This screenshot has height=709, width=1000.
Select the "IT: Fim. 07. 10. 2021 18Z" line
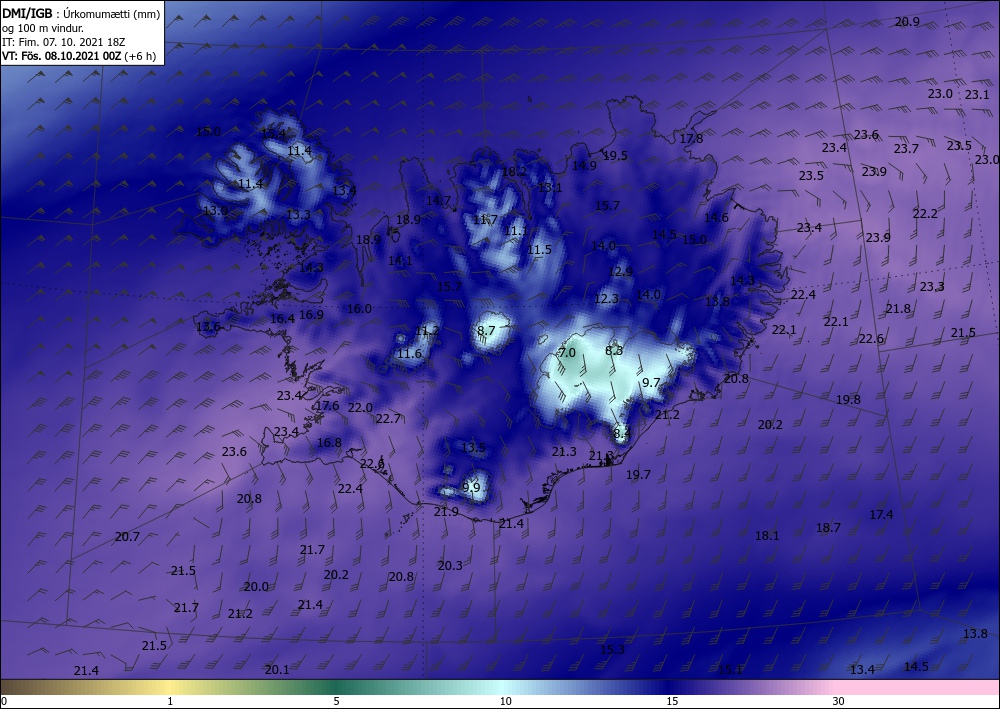(x=64, y=41)
